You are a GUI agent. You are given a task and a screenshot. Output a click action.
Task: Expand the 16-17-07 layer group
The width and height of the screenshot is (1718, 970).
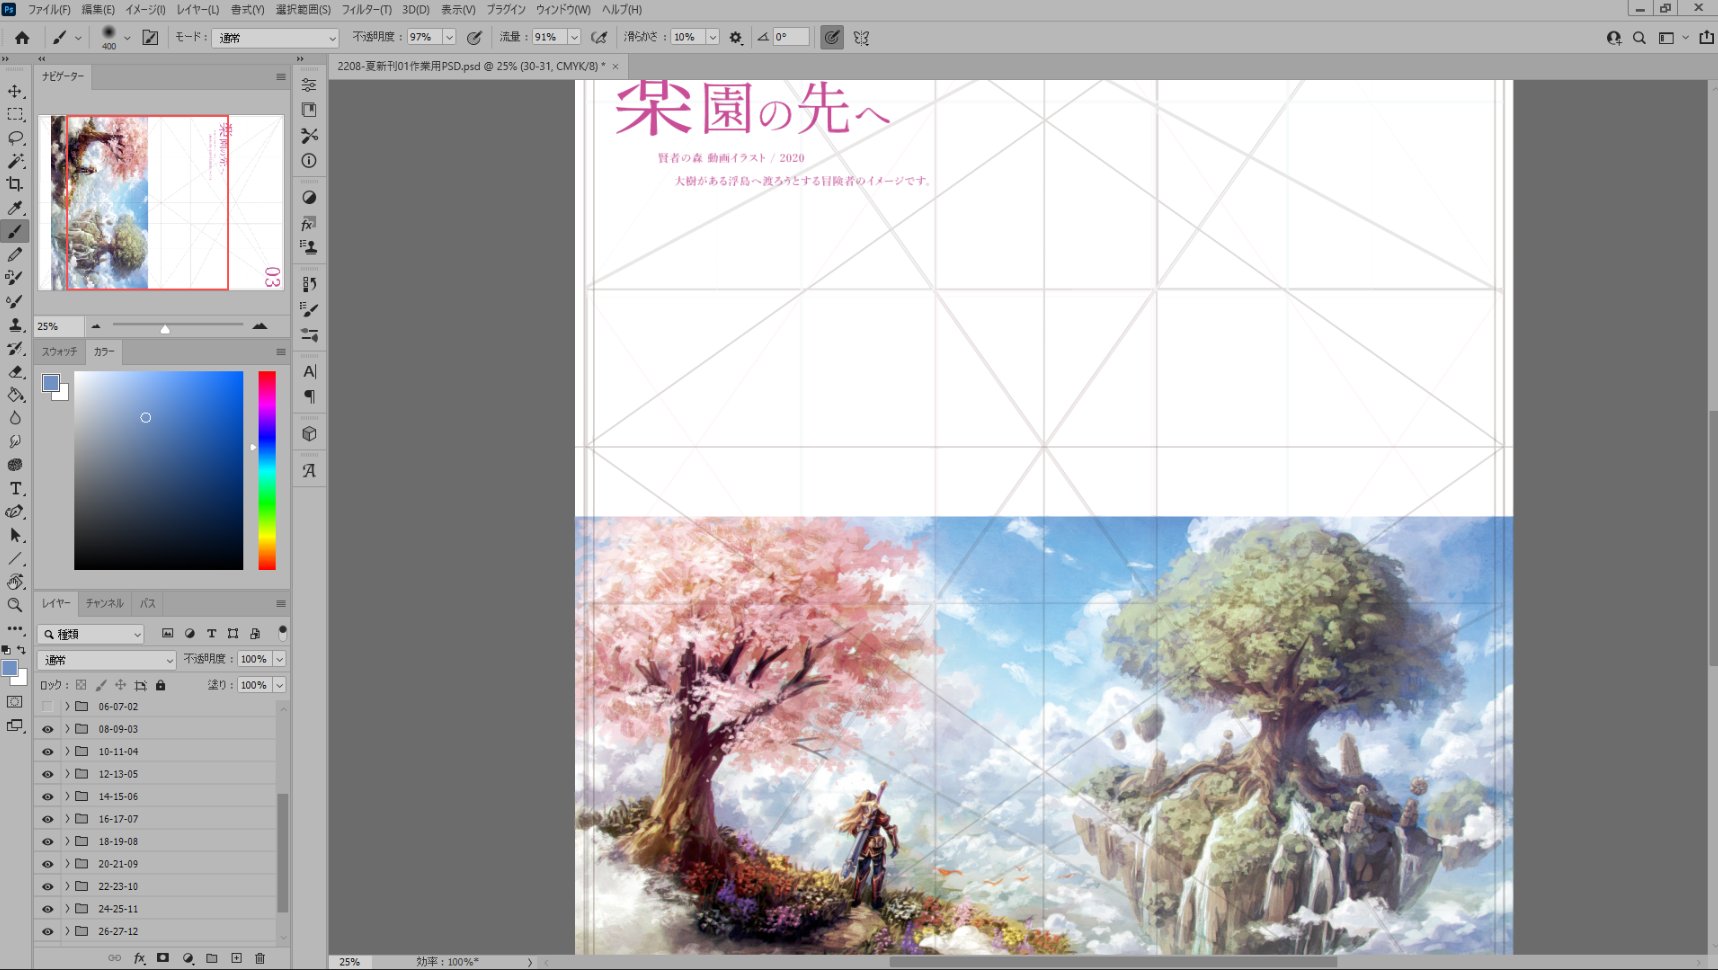click(x=67, y=819)
